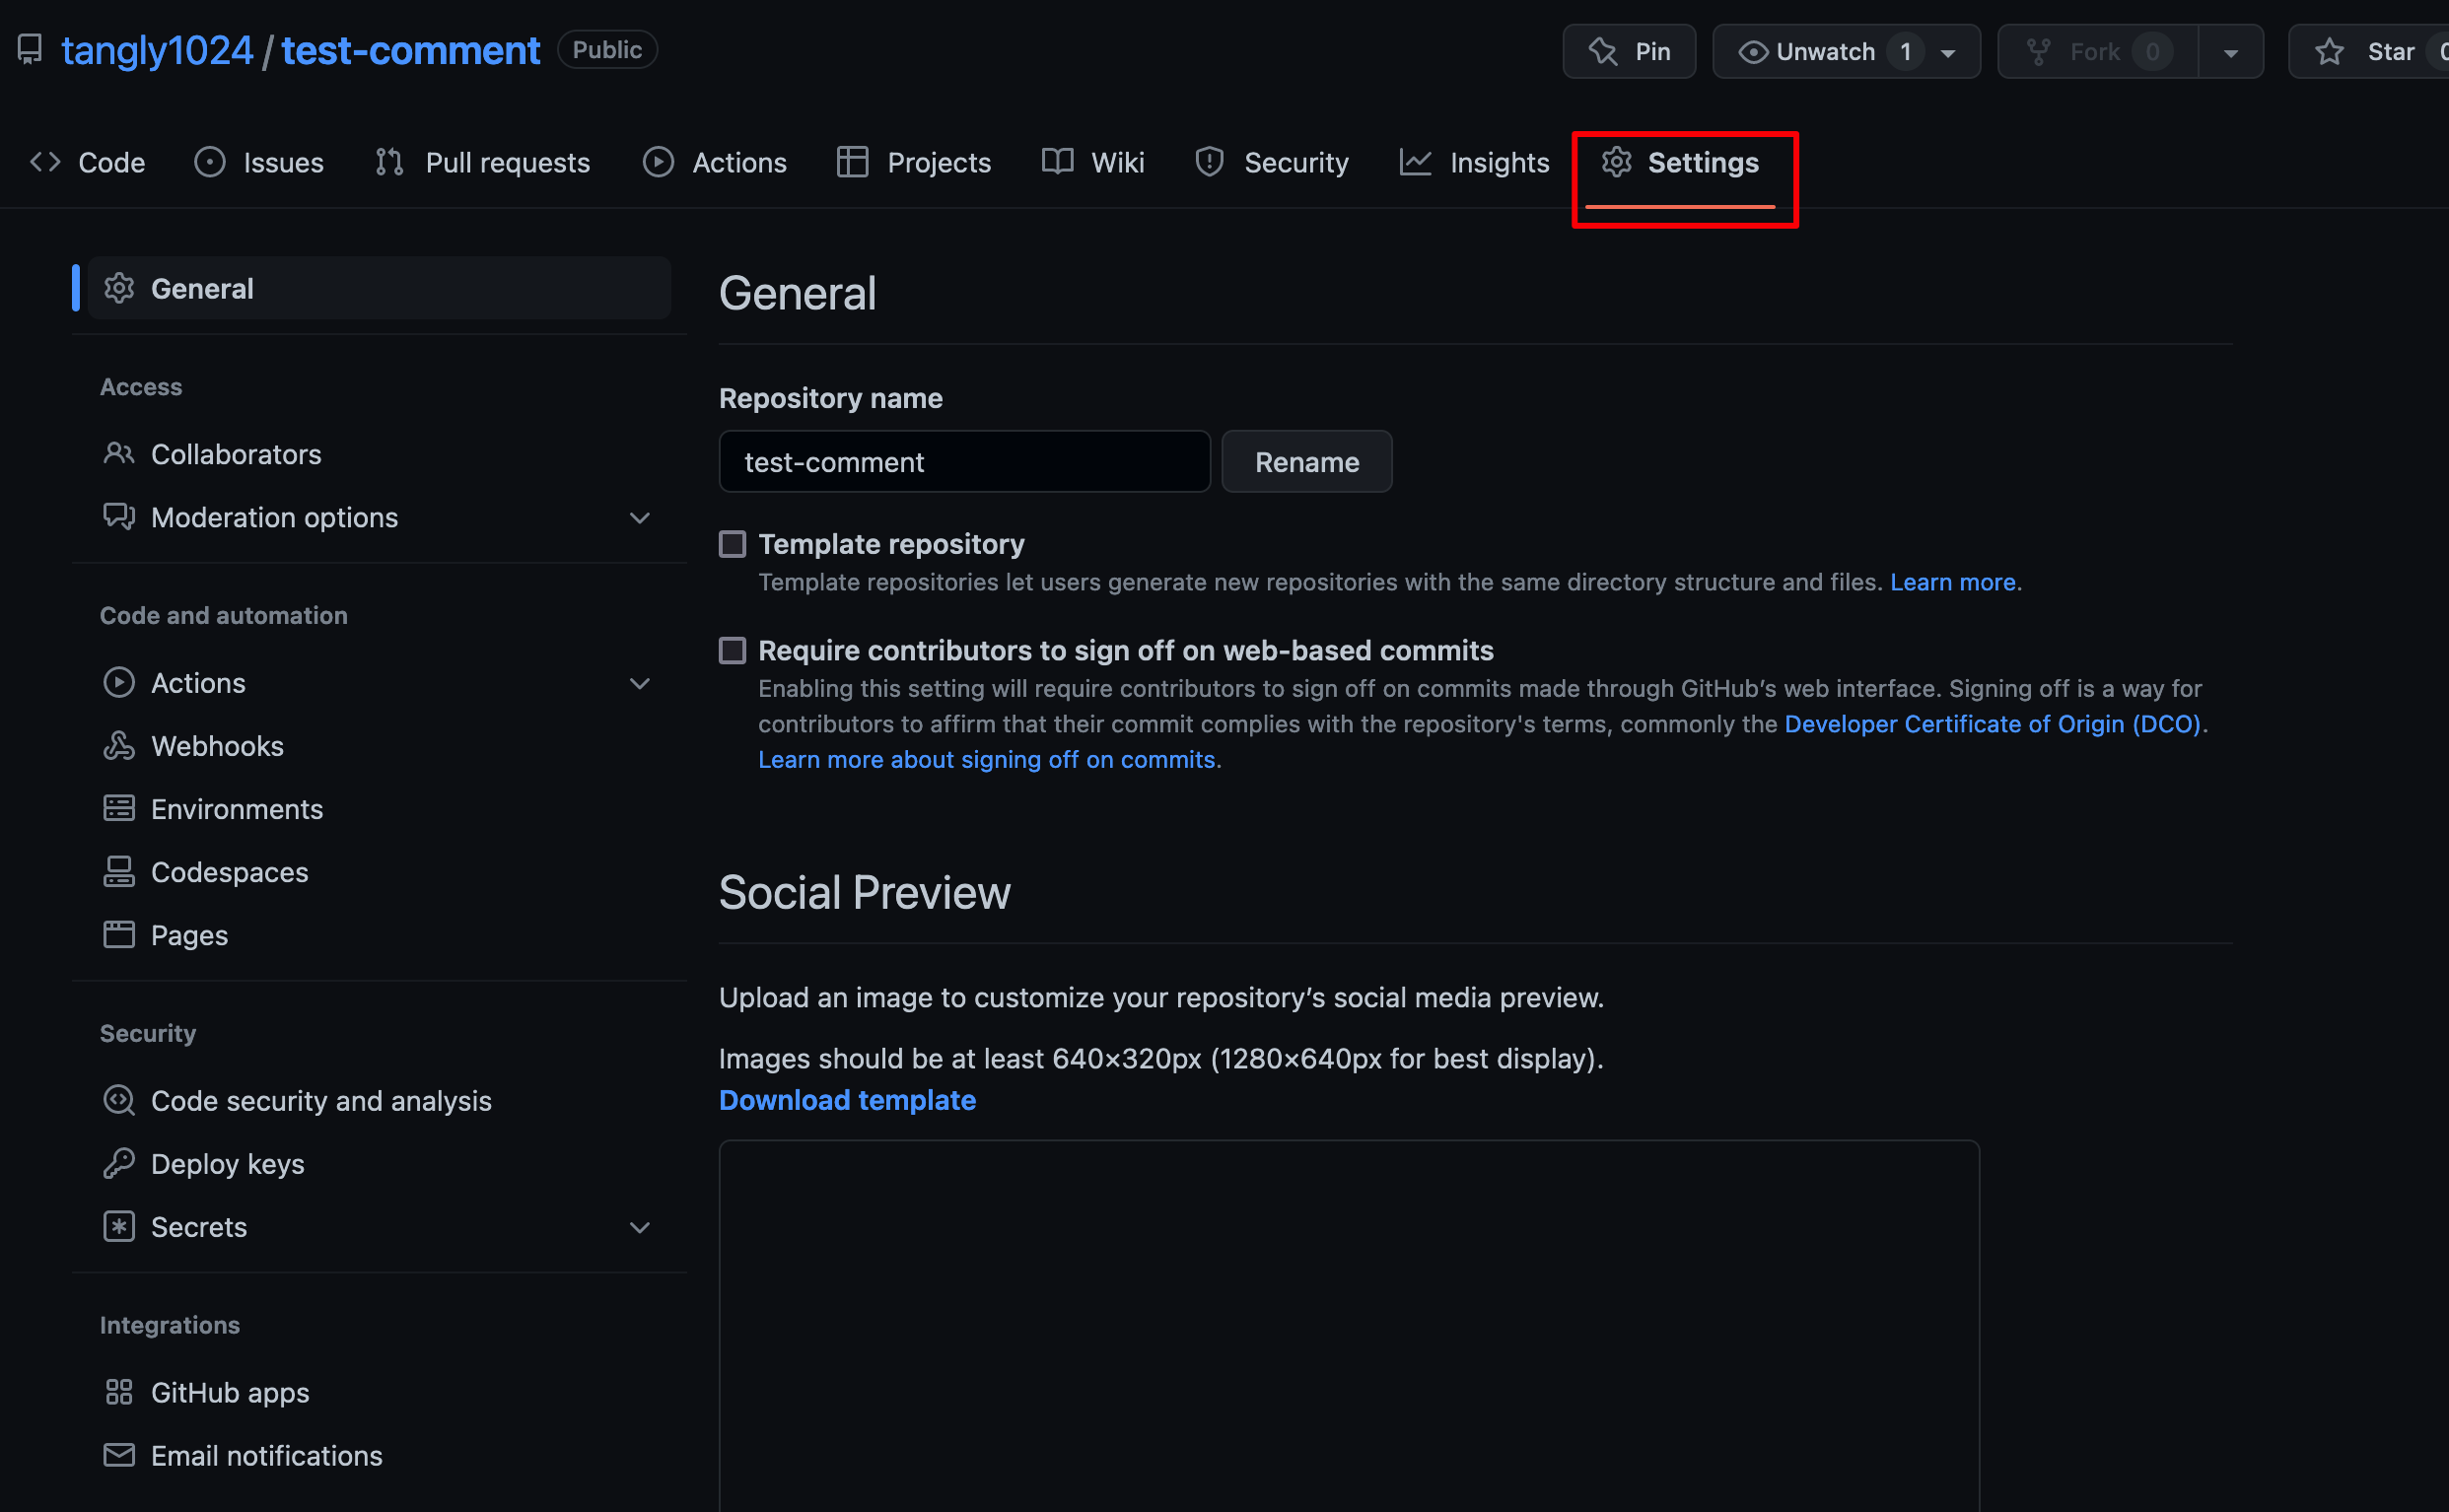This screenshot has width=2449, height=1512.
Task: Expand the Secrets section chevron
Action: [x=640, y=1228]
